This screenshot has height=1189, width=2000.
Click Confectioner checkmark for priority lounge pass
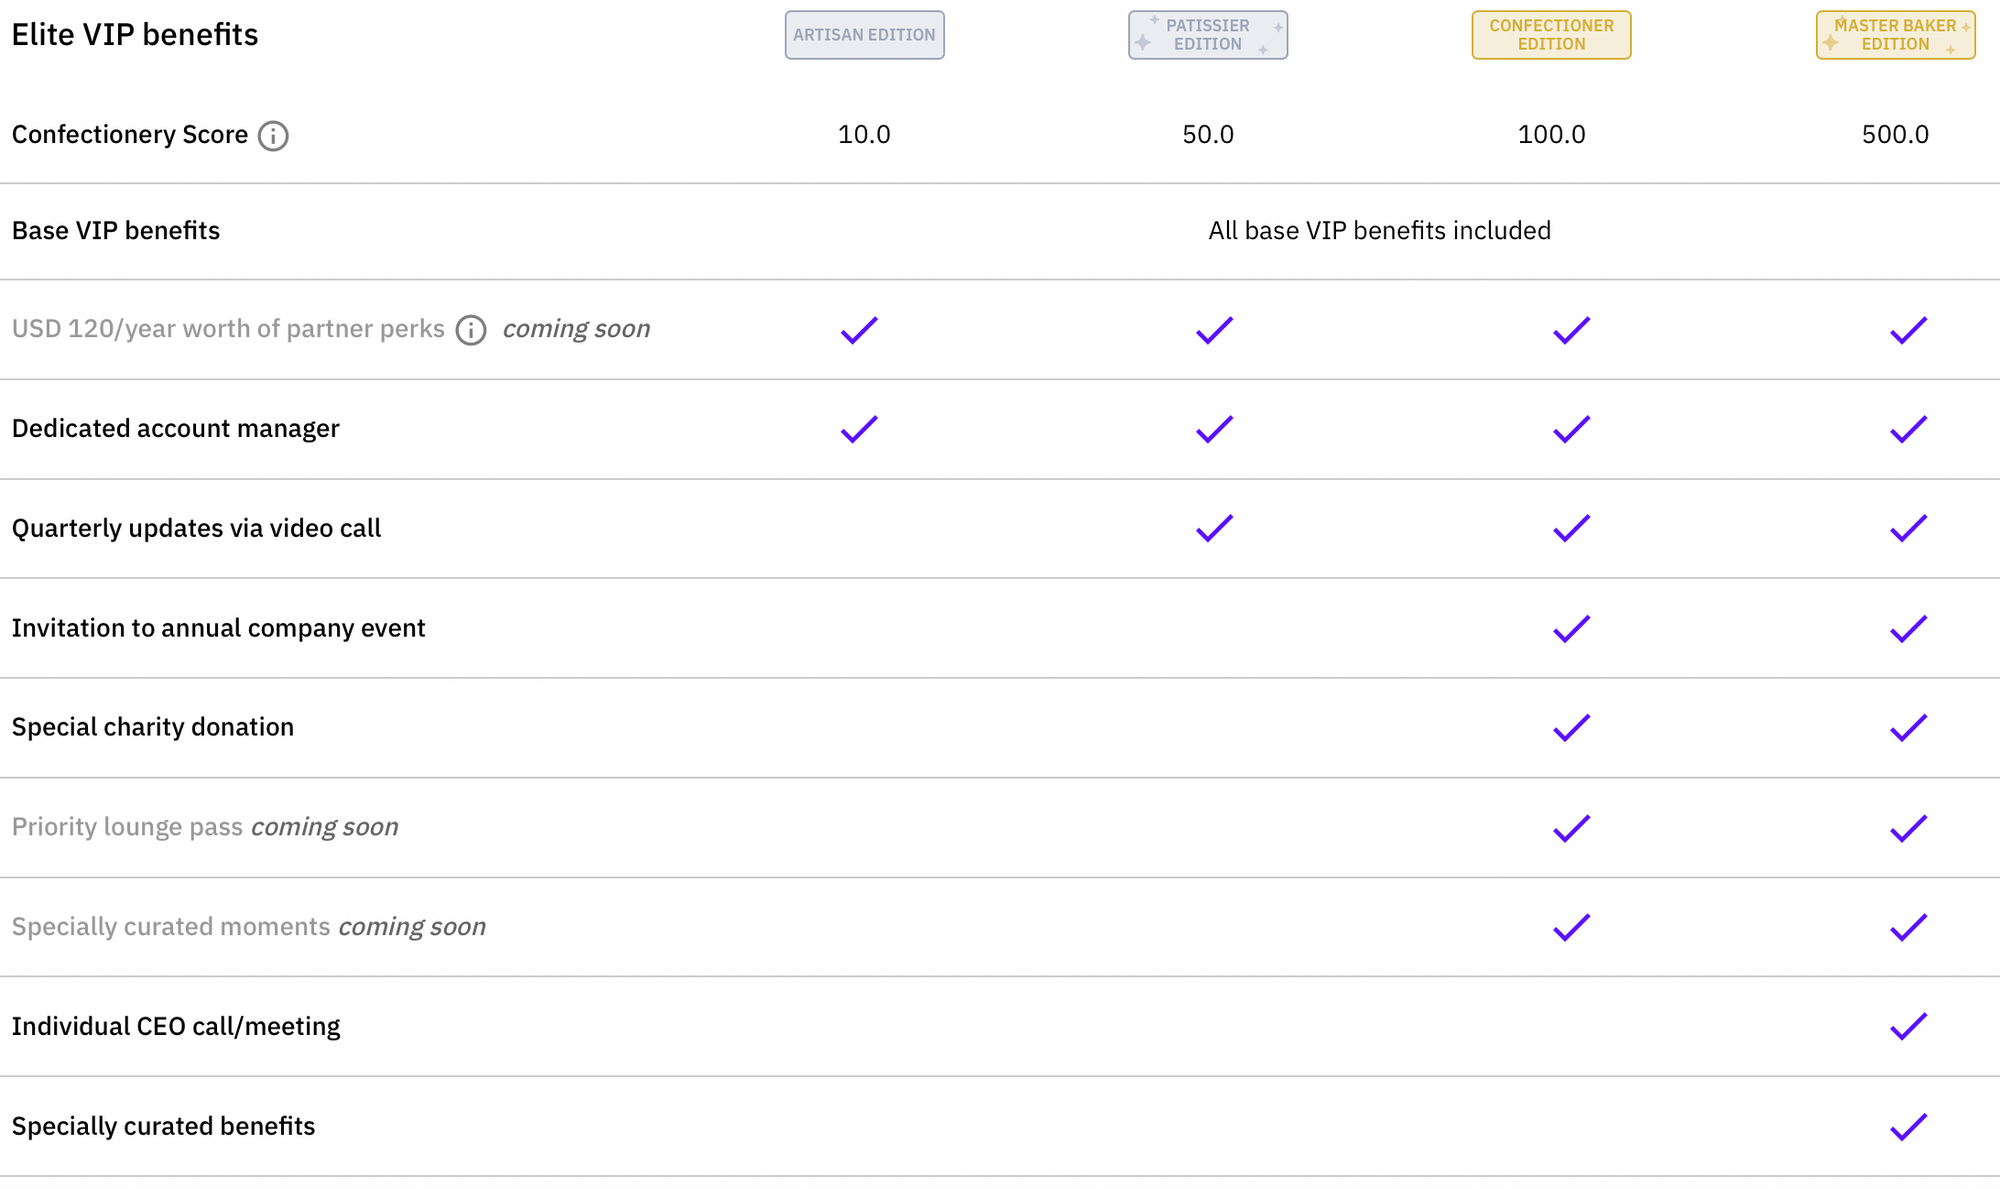1571,827
